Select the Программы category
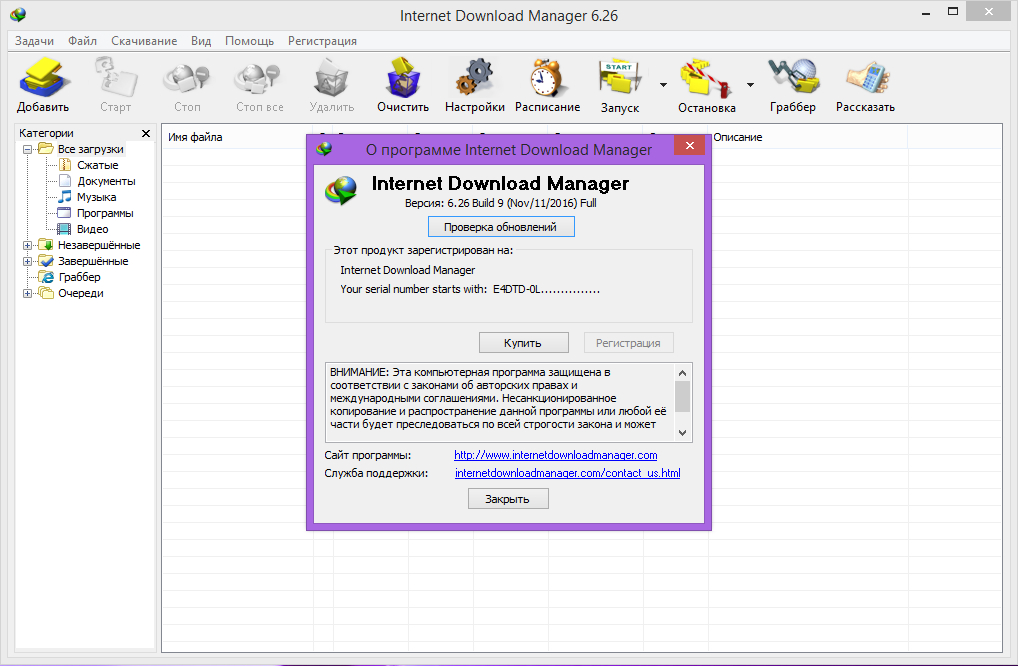1018x666 pixels. 105,213
